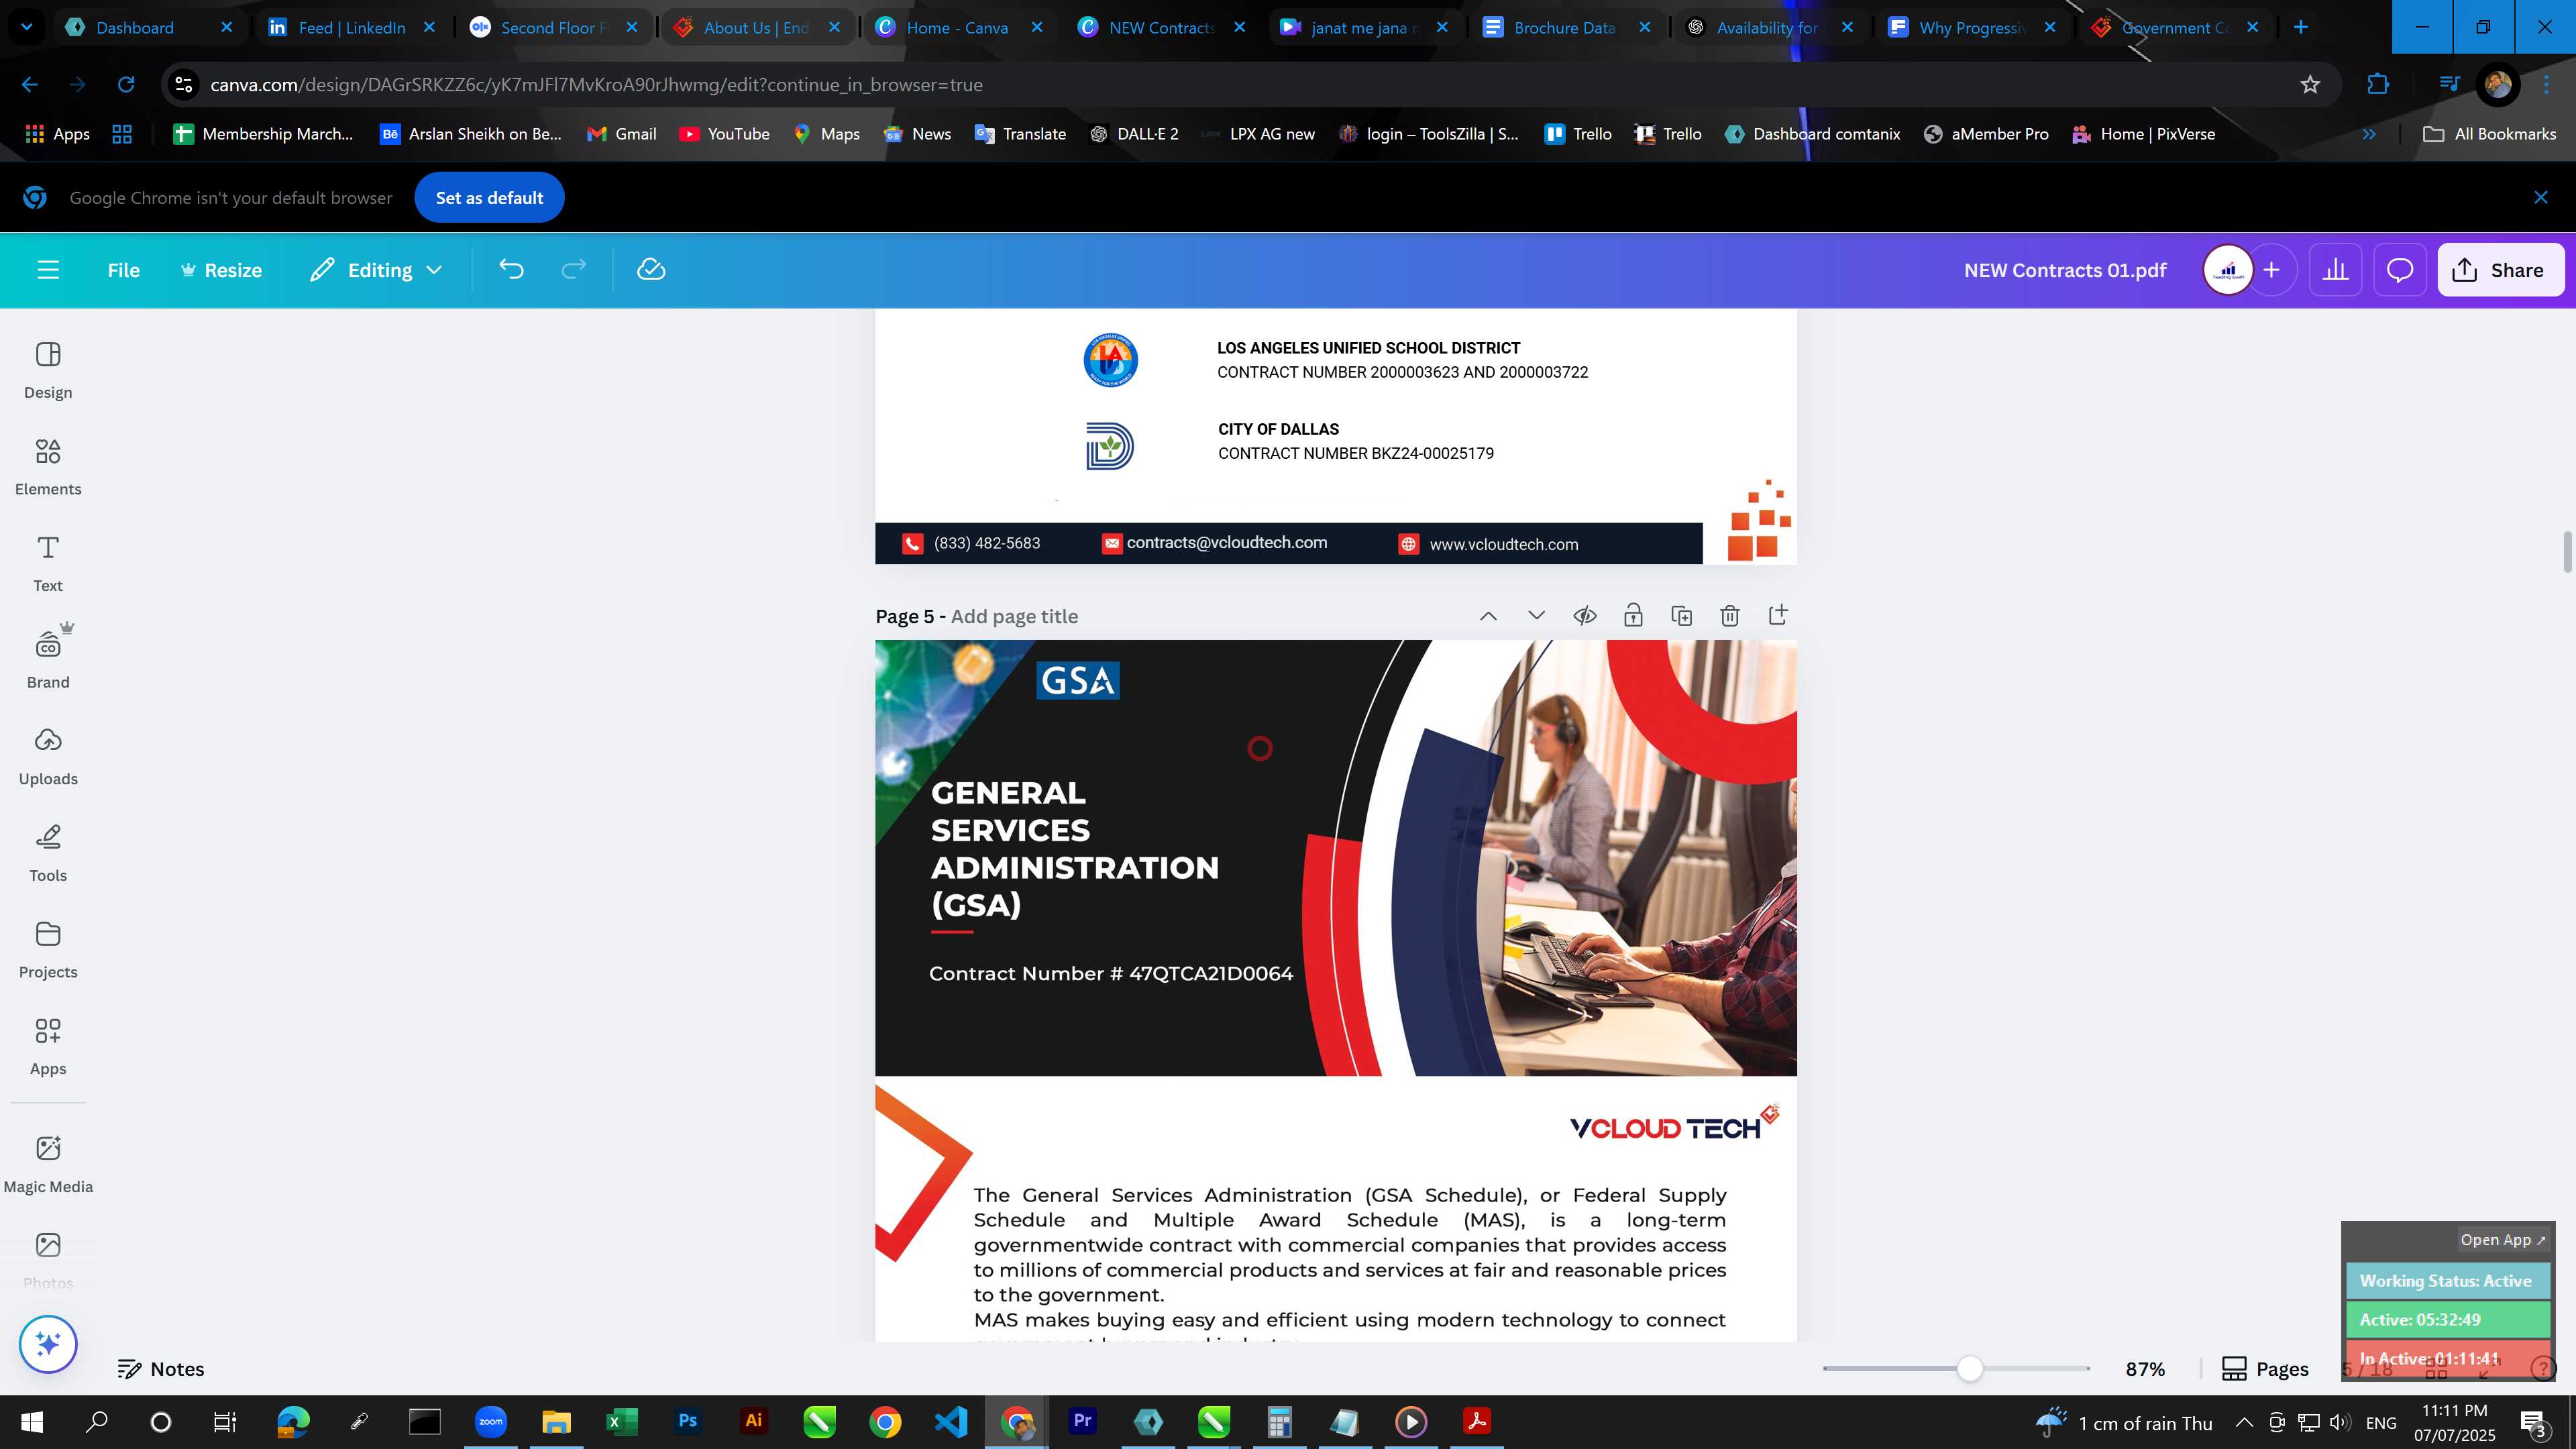Viewport: 2576px width, 1449px height.
Task: Open the Pages grid view
Action: point(2265,1369)
